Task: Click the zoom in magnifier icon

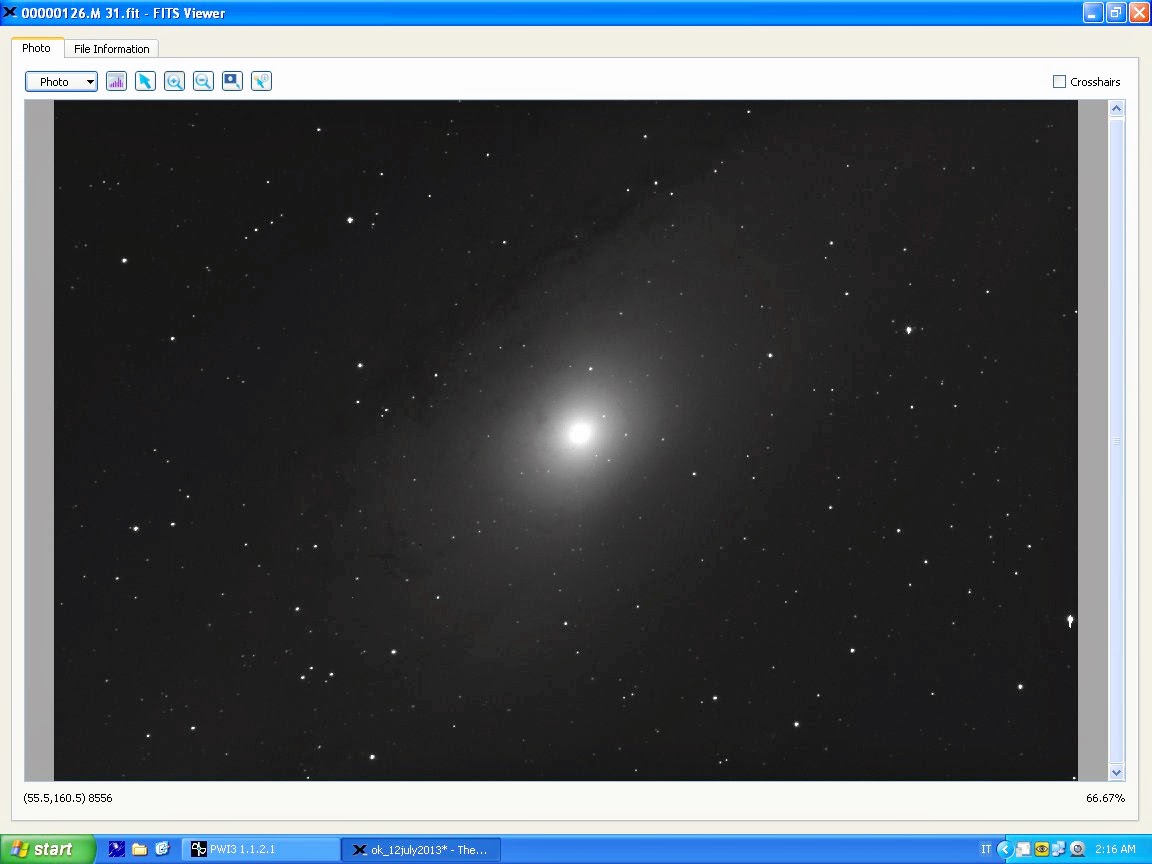Action: [x=174, y=82]
